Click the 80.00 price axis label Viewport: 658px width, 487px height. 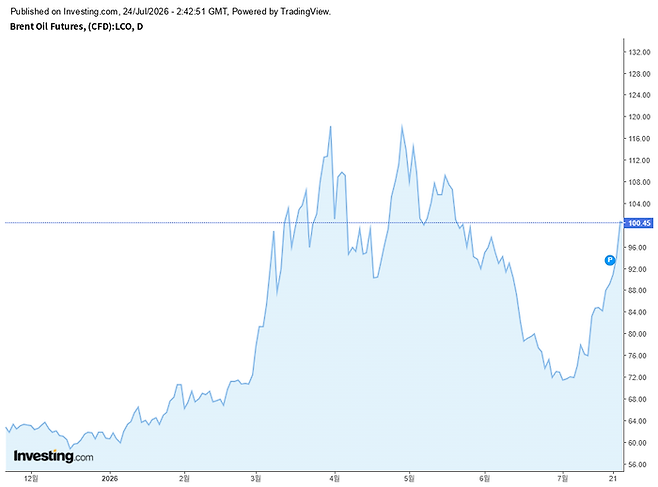tap(639, 334)
